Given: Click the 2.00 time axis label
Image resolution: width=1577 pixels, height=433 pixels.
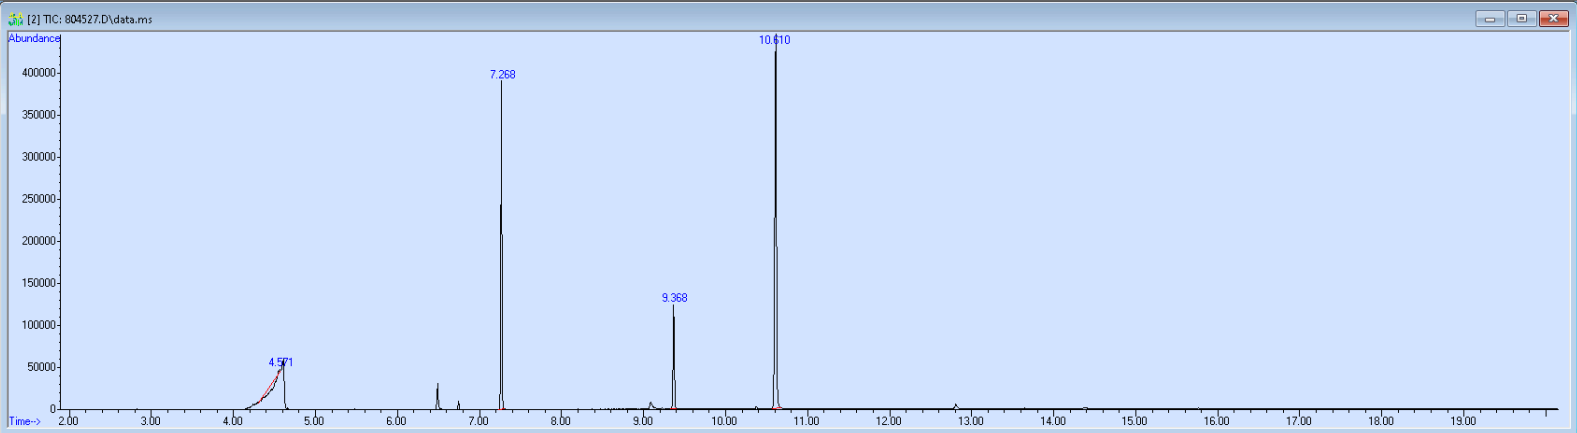Looking at the screenshot, I should click(68, 421).
